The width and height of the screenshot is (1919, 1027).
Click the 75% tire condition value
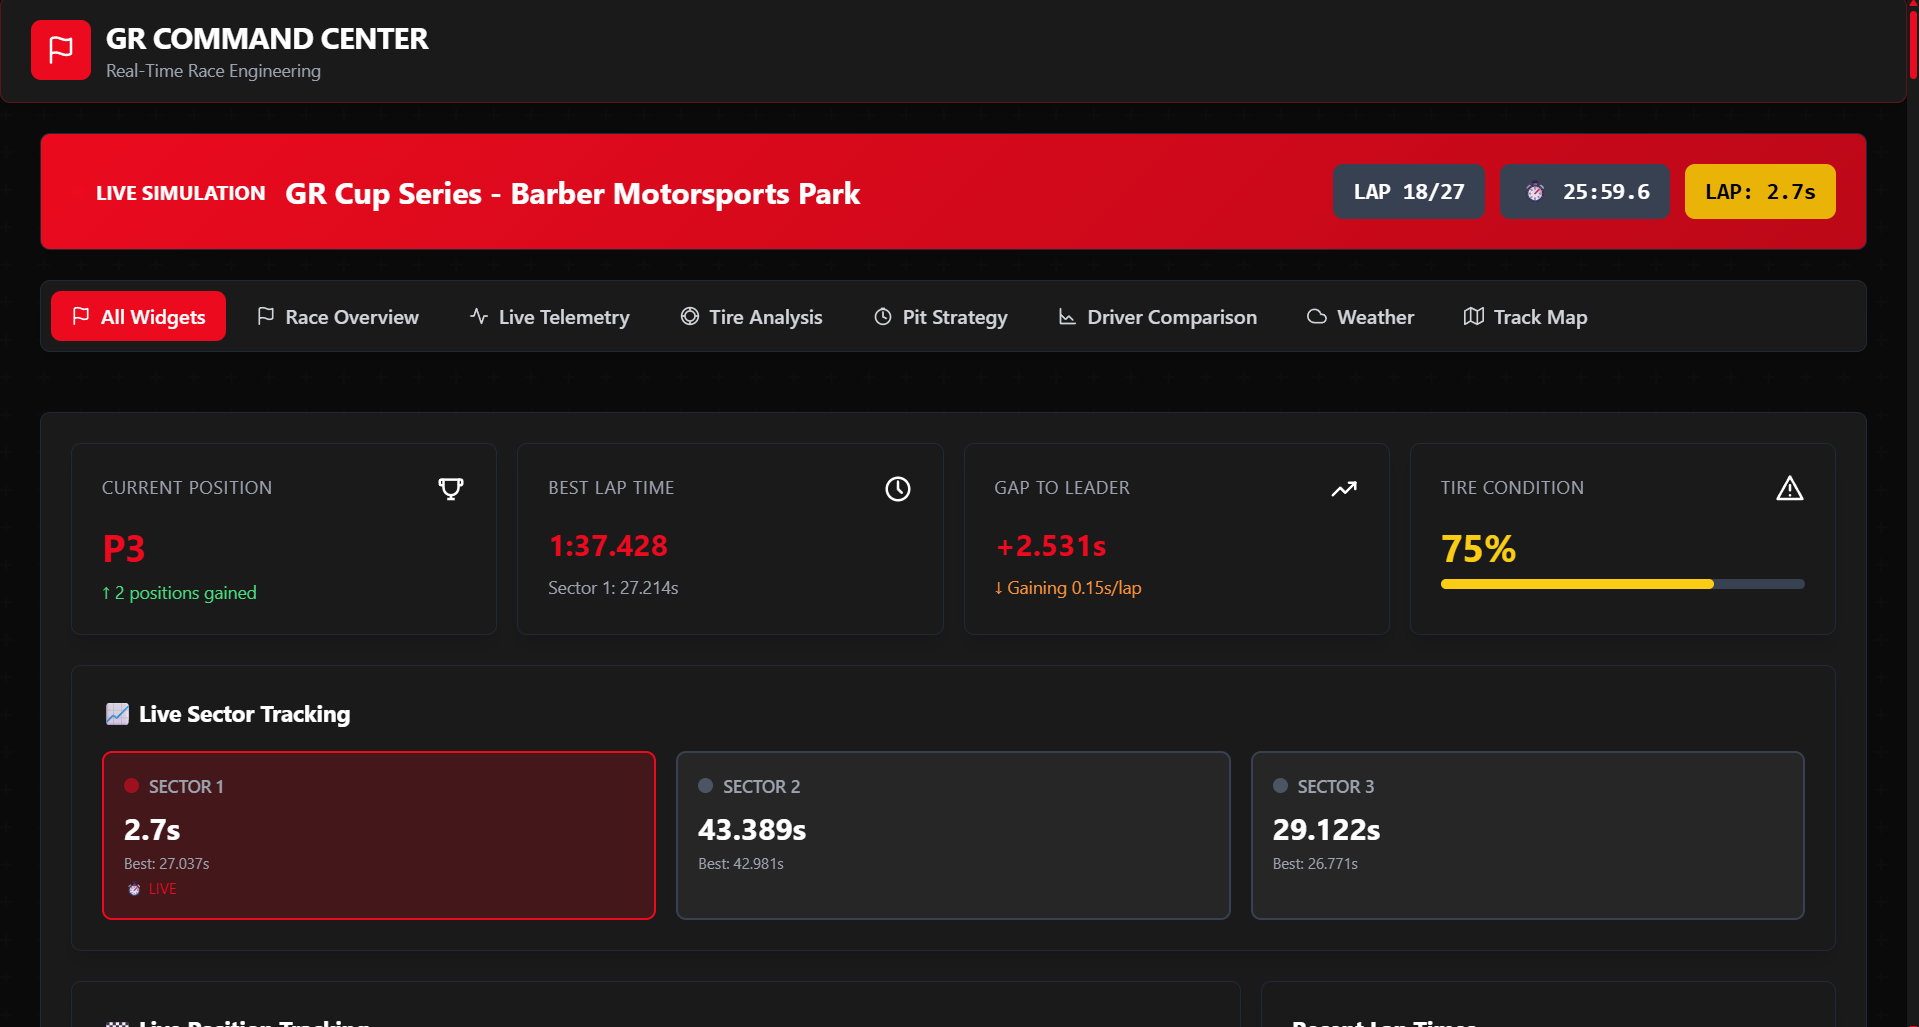click(1478, 549)
